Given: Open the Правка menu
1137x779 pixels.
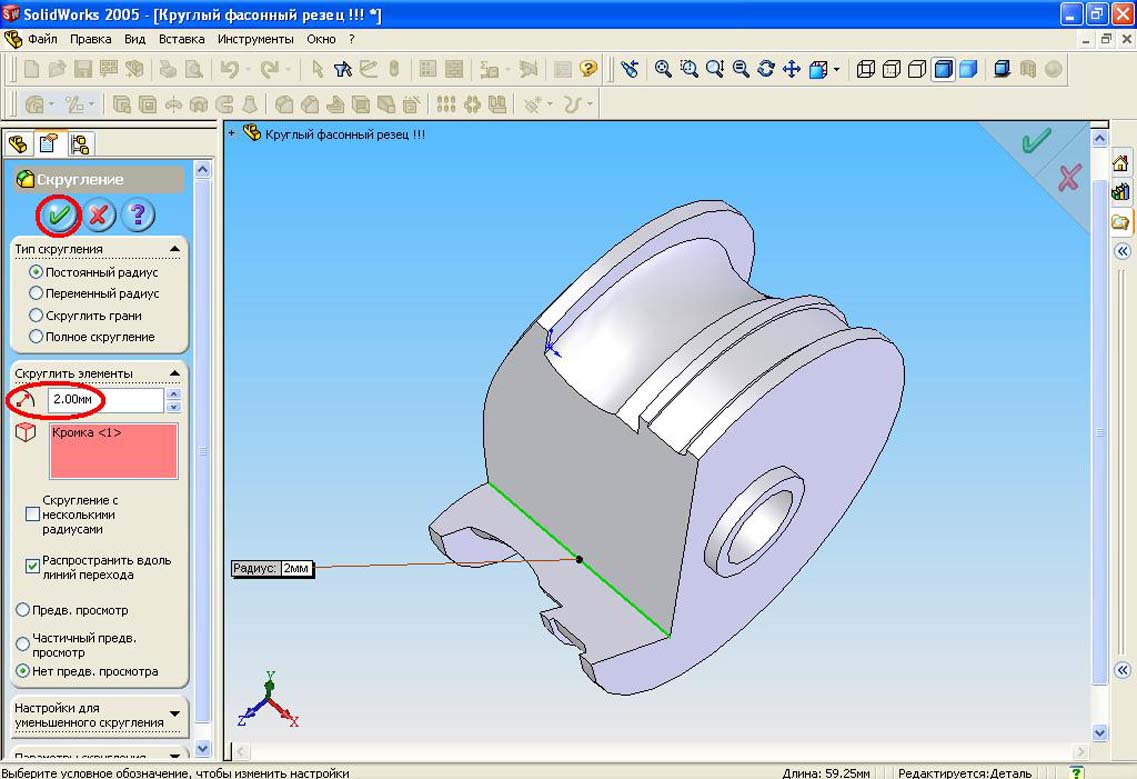Looking at the screenshot, I should click(91, 39).
